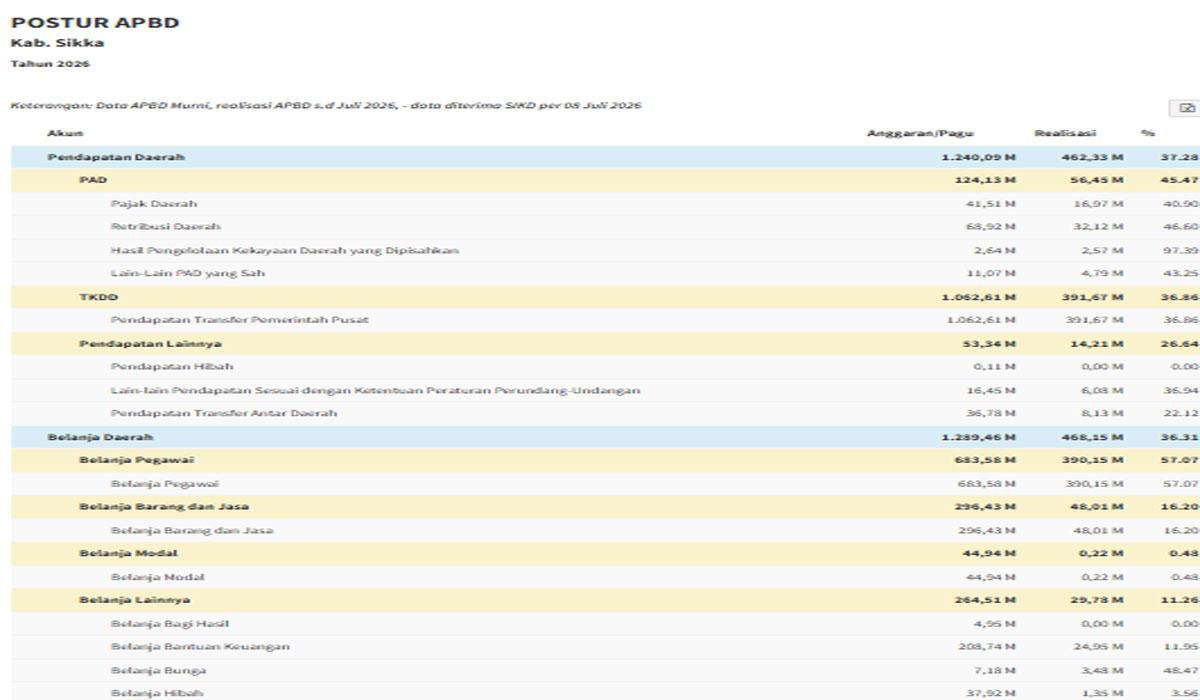Image resolution: width=1200 pixels, height=700 pixels.
Task: Select the Pajak Daerah row
Action: click(x=606, y=204)
